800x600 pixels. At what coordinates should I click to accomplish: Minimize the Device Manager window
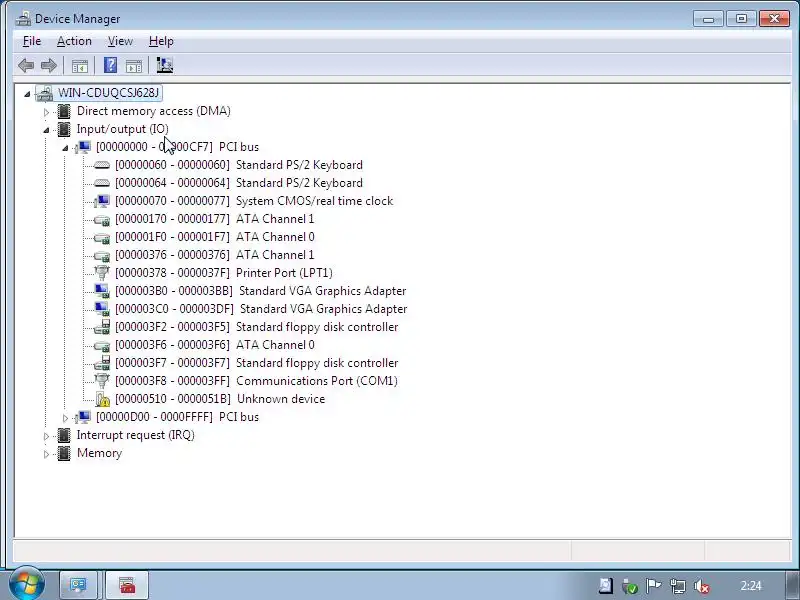click(708, 19)
